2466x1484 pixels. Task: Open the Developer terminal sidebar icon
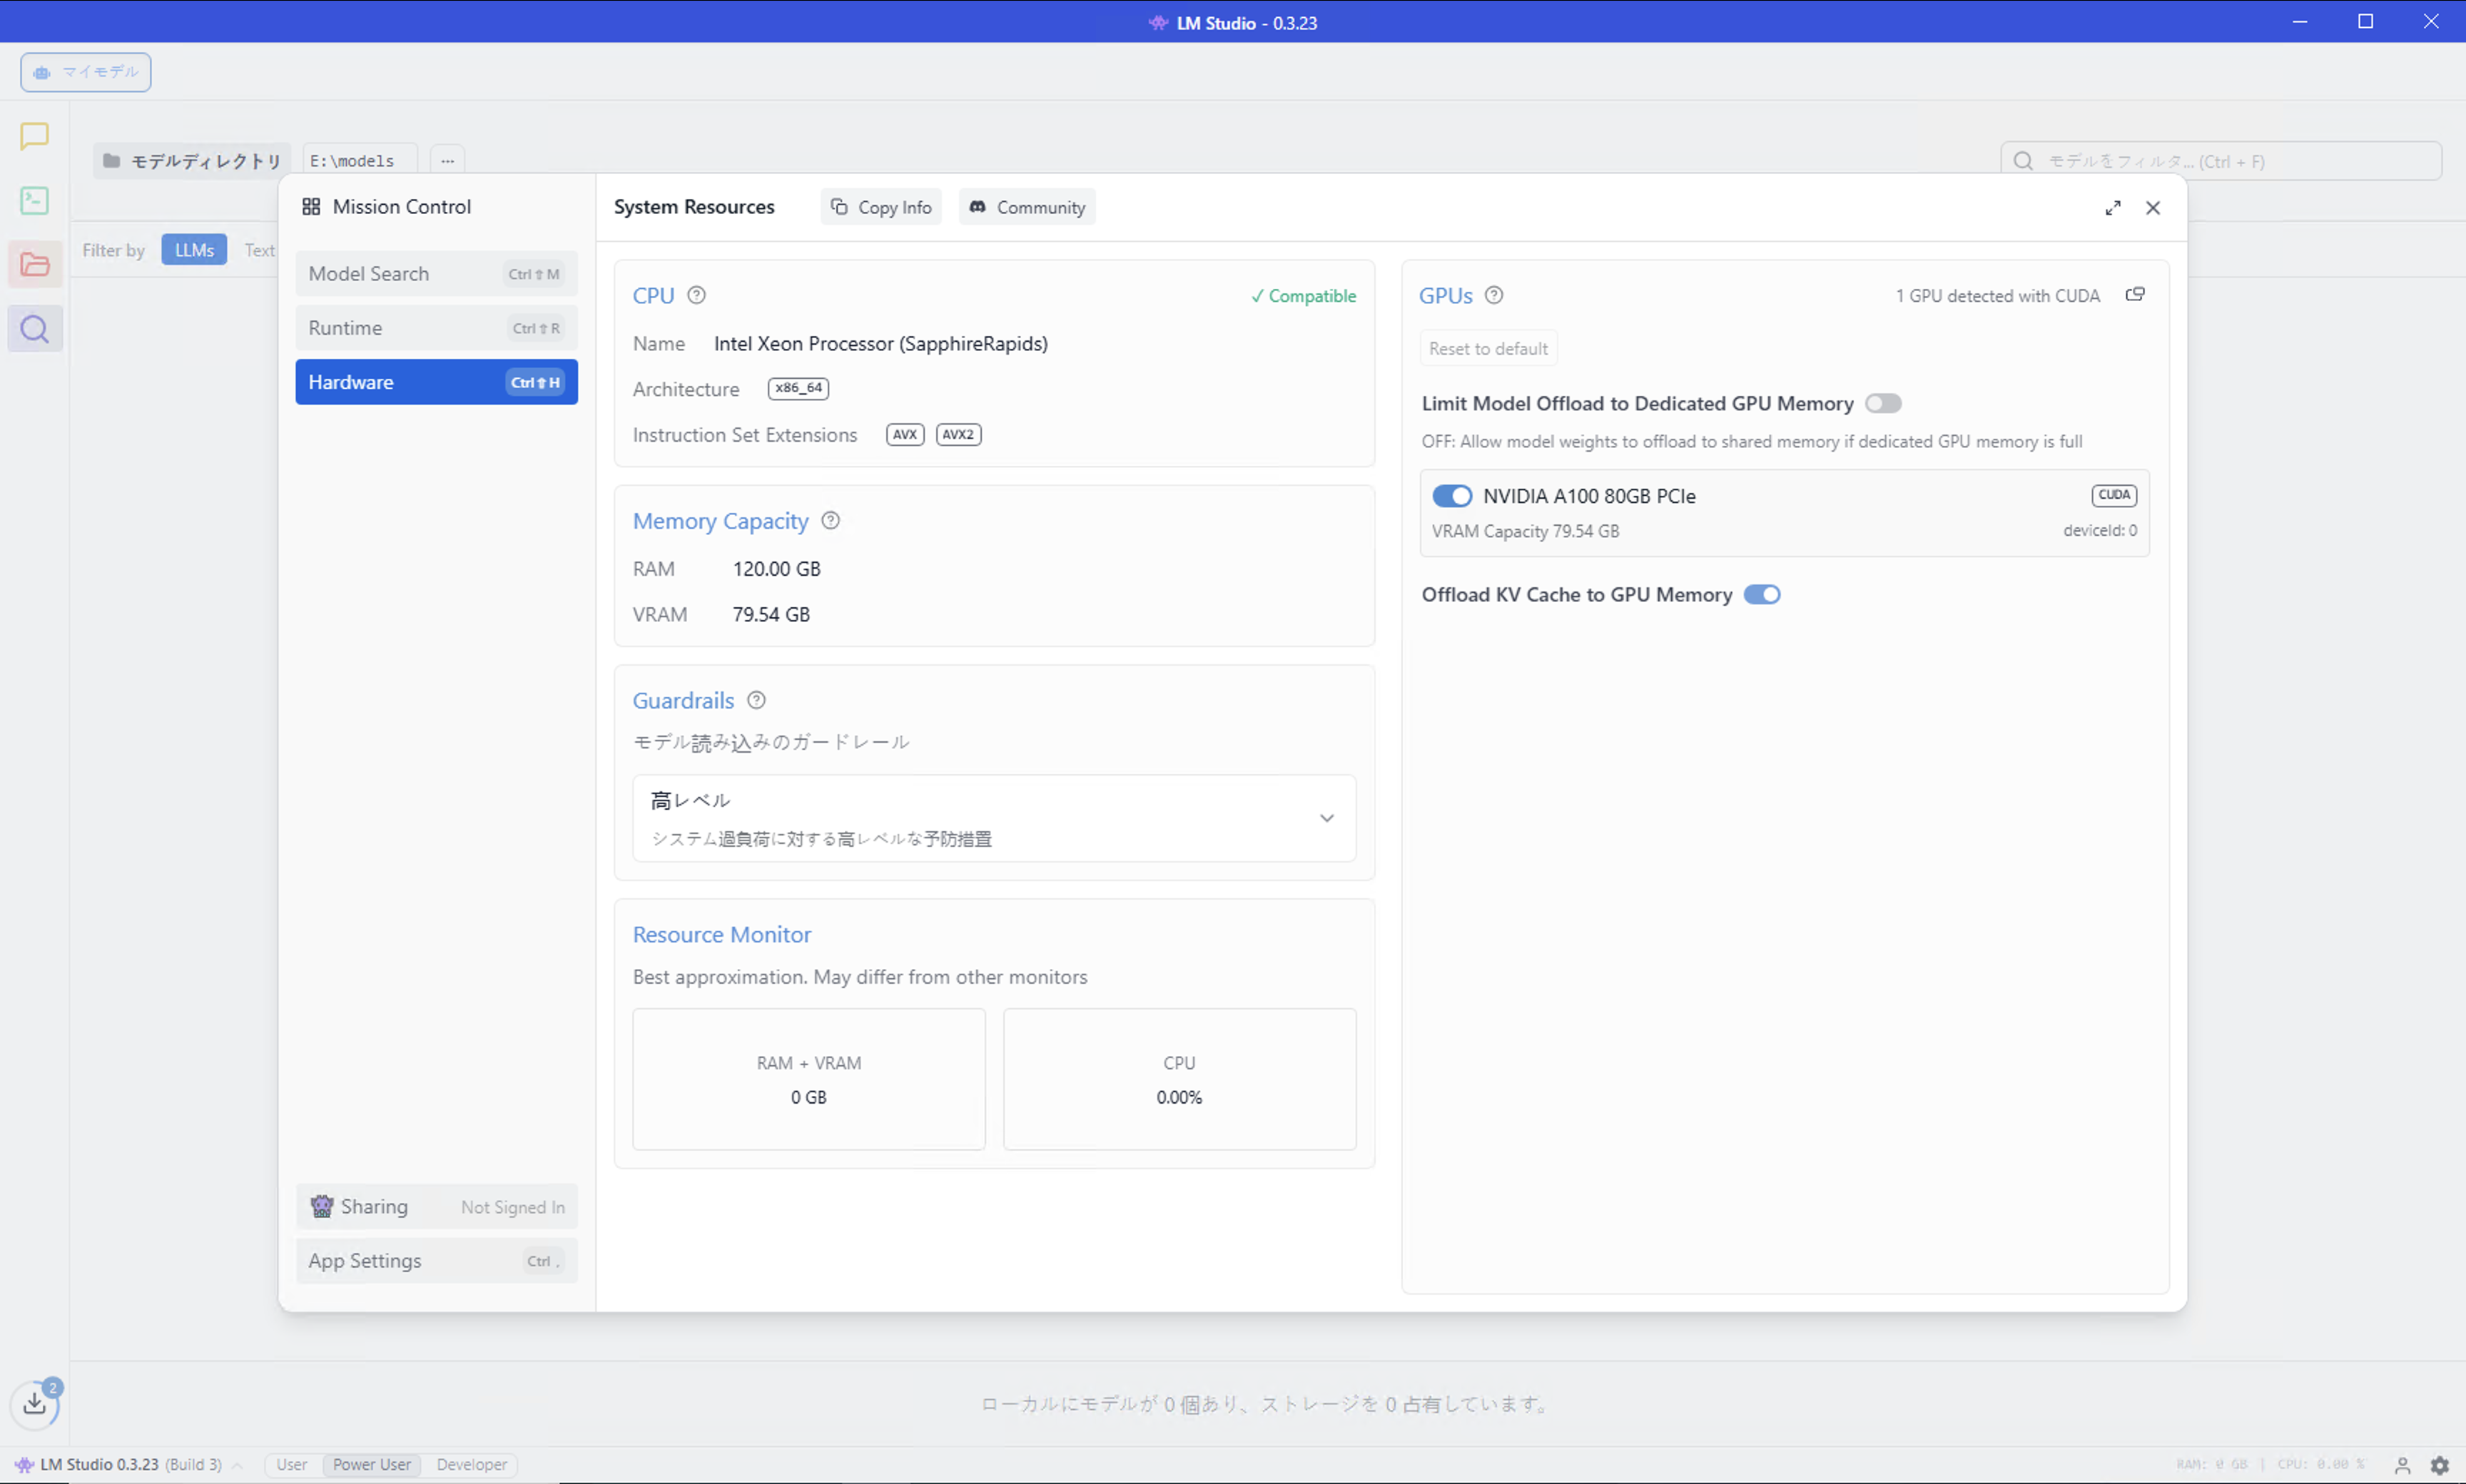[34, 200]
